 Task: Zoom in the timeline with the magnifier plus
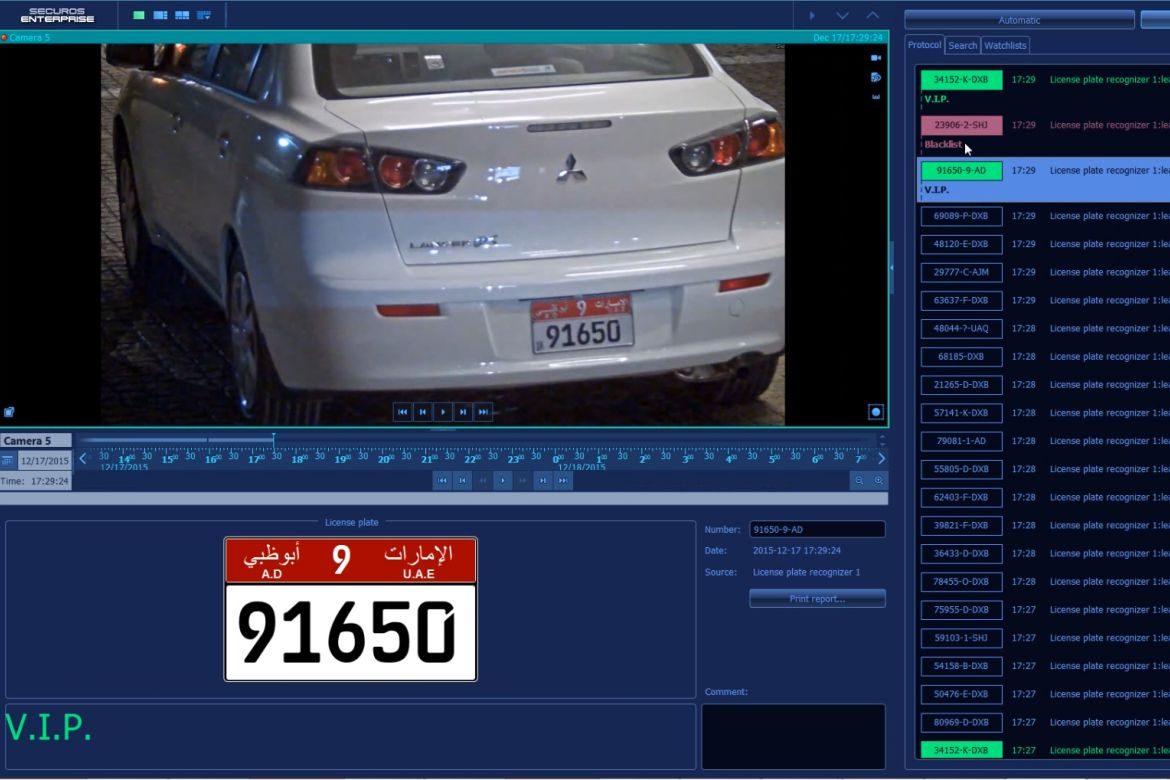tap(879, 481)
